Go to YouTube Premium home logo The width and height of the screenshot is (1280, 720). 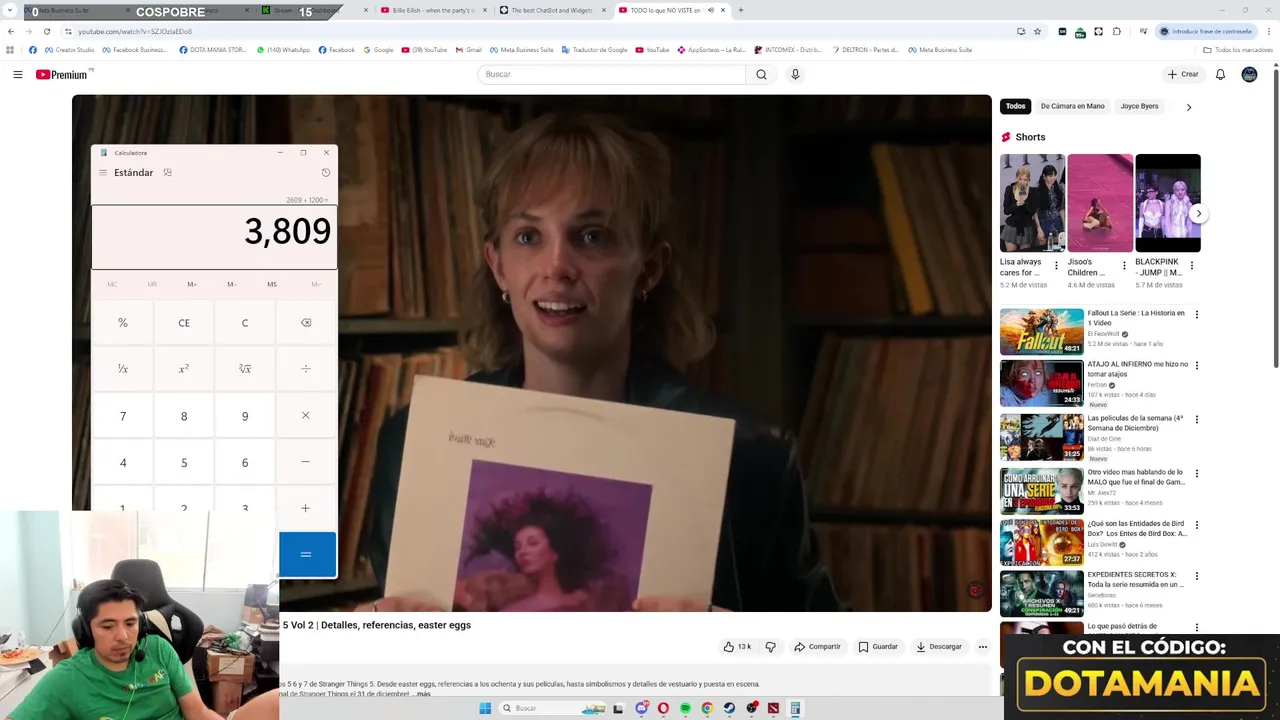(63, 74)
